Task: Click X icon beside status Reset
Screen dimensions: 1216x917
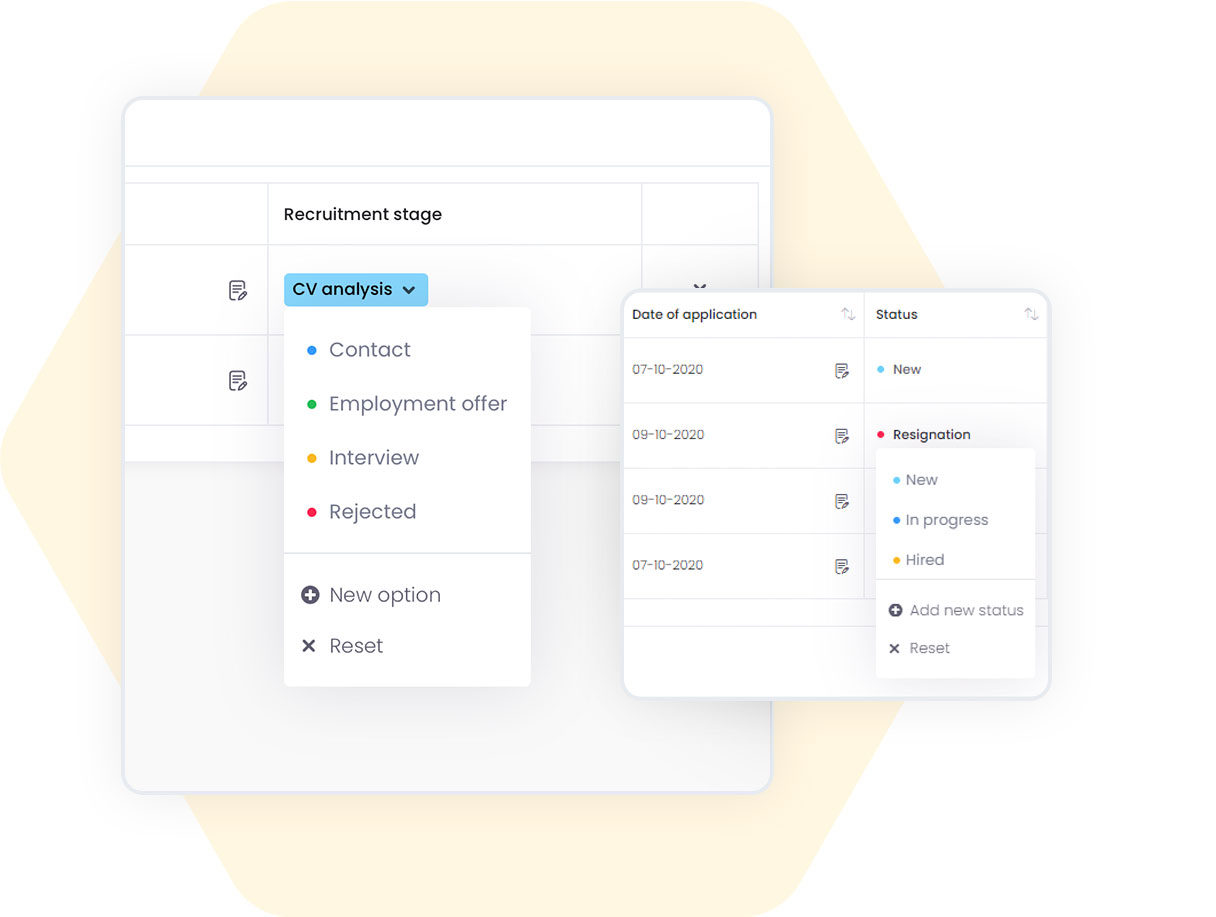Action: [894, 649]
